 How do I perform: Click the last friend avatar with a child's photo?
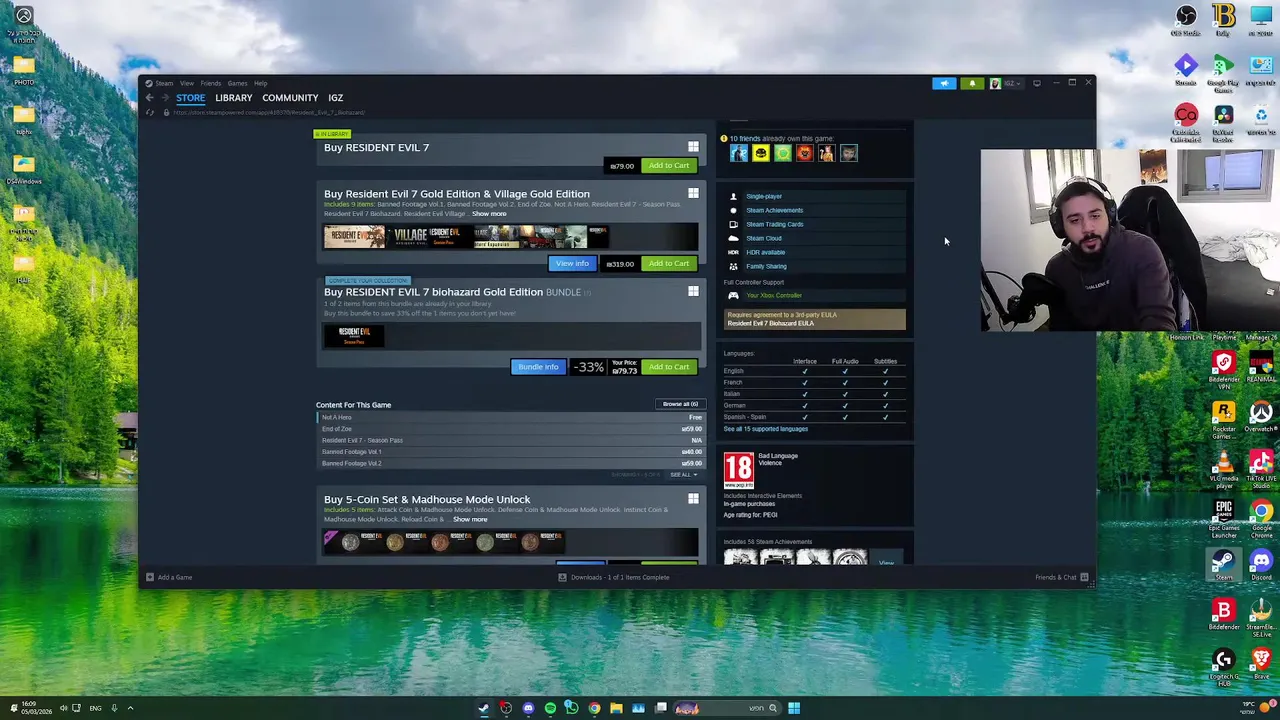pyautogui.click(x=848, y=153)
